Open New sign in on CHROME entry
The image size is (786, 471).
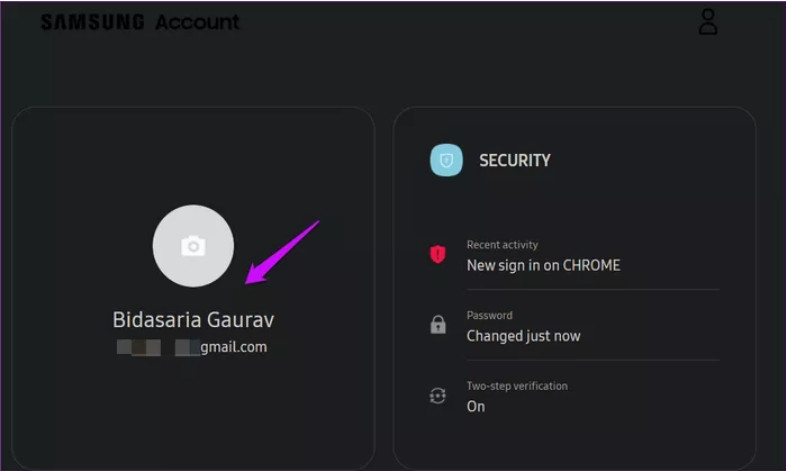(543, 265)
